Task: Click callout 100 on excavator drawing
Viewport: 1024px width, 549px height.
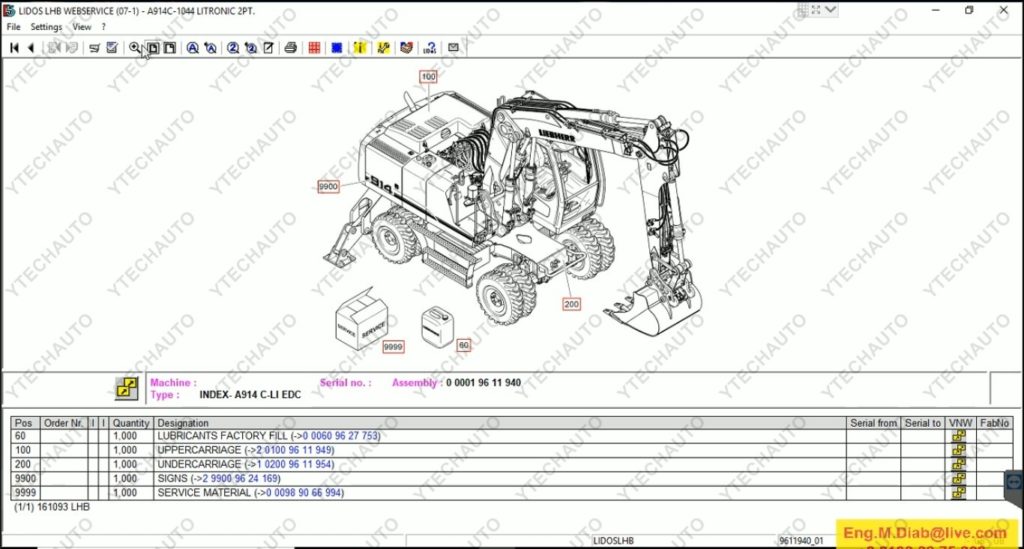Action: coord(428,76)
